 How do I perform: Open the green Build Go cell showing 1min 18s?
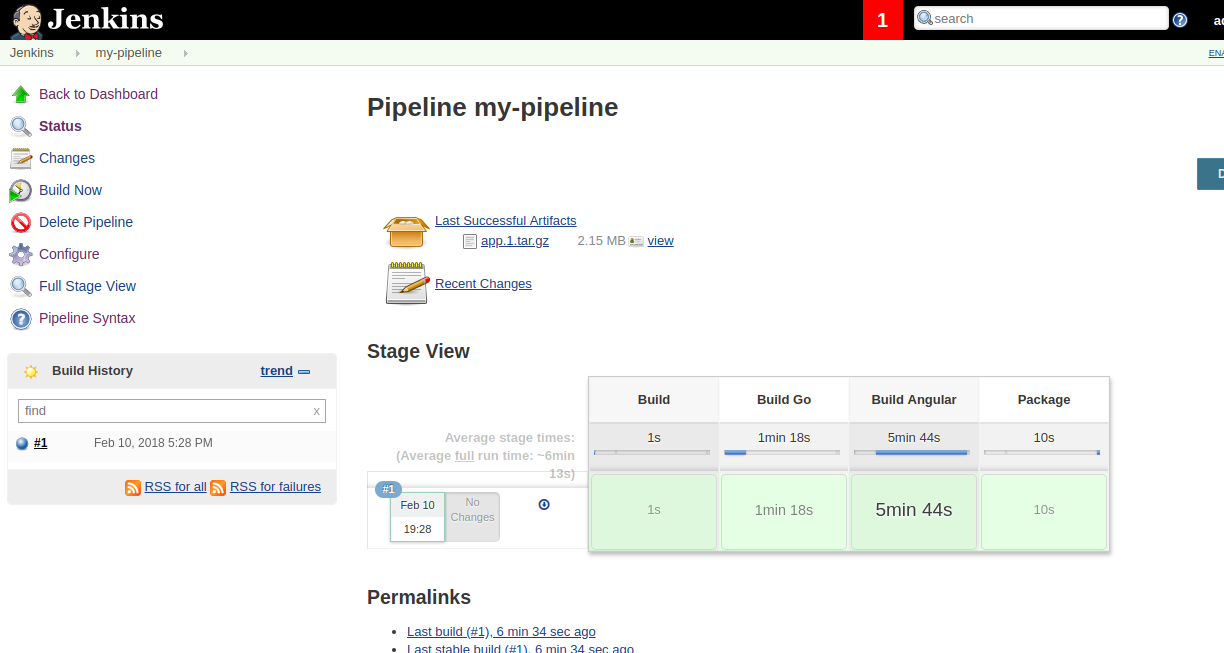[x=784, y=512]
